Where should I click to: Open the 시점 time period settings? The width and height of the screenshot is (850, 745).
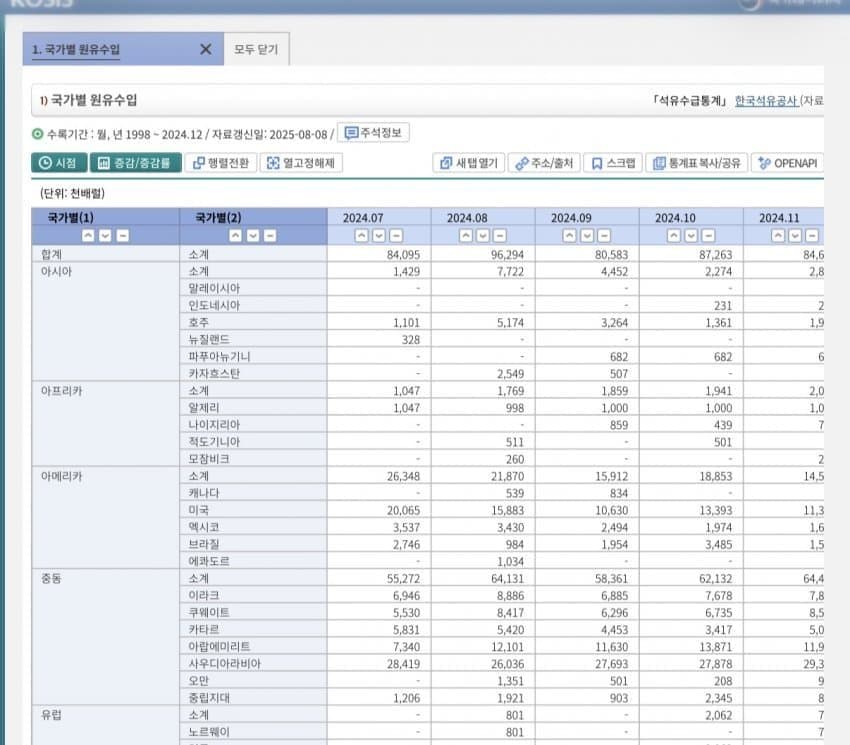pos(58,163)
